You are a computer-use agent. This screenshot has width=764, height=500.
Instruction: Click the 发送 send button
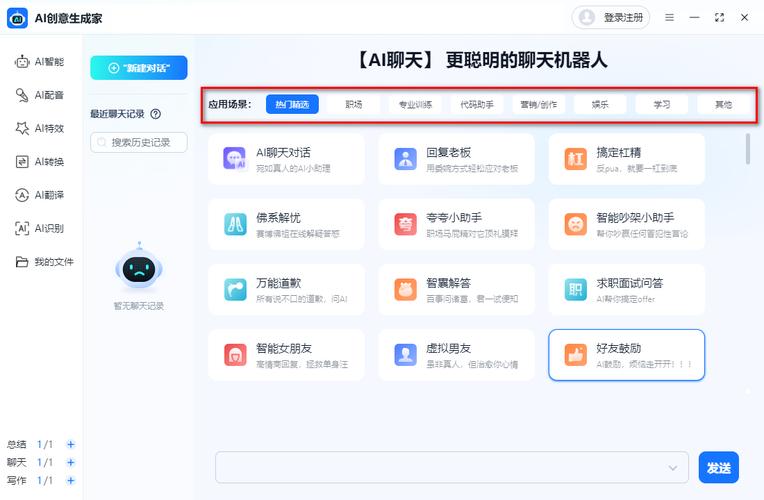point(719,468)
